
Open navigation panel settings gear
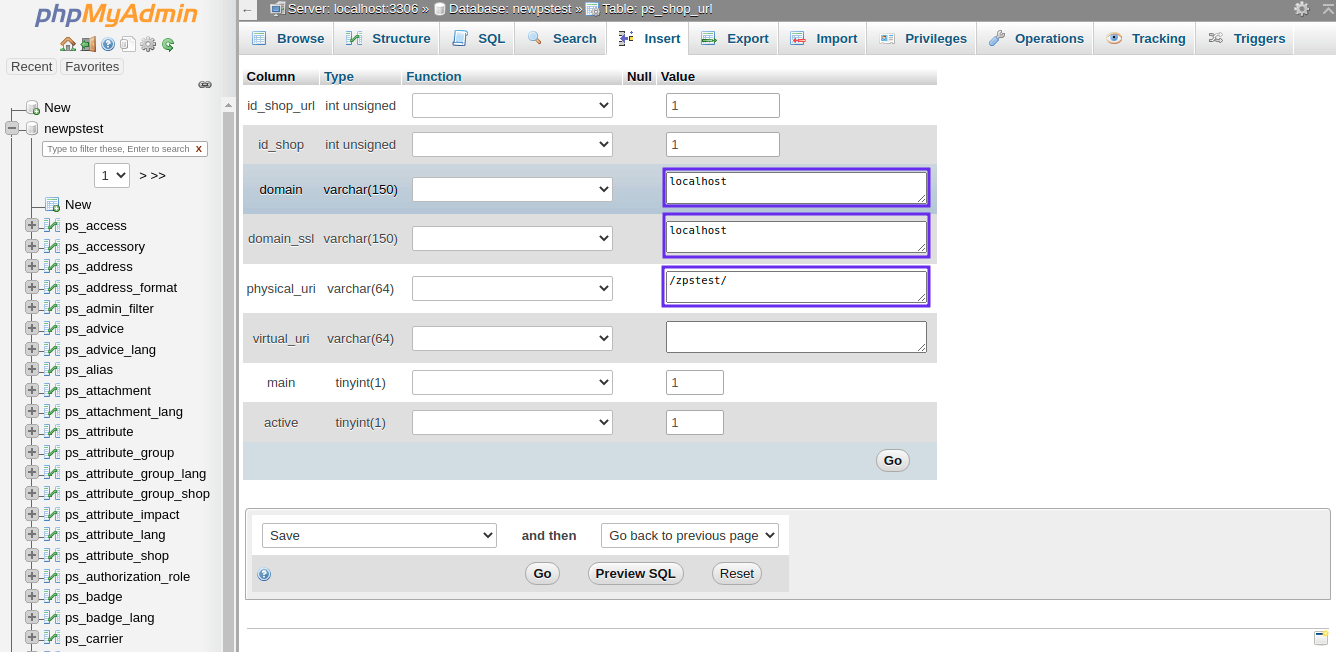tap(148, 45)
